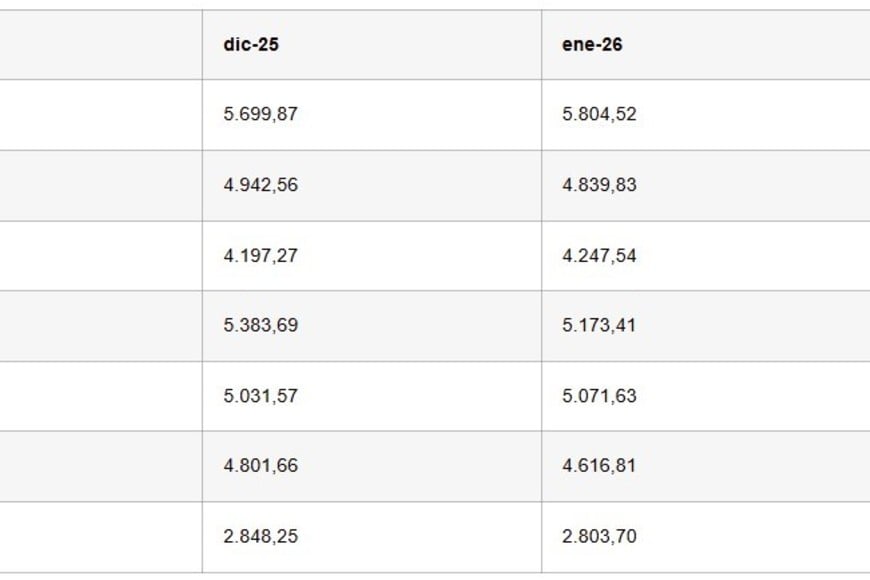This screenshot has width=870, height=580.
Task: Select the empty first-column cell beside 5.383,69
Action: click(x=100, y=325)
